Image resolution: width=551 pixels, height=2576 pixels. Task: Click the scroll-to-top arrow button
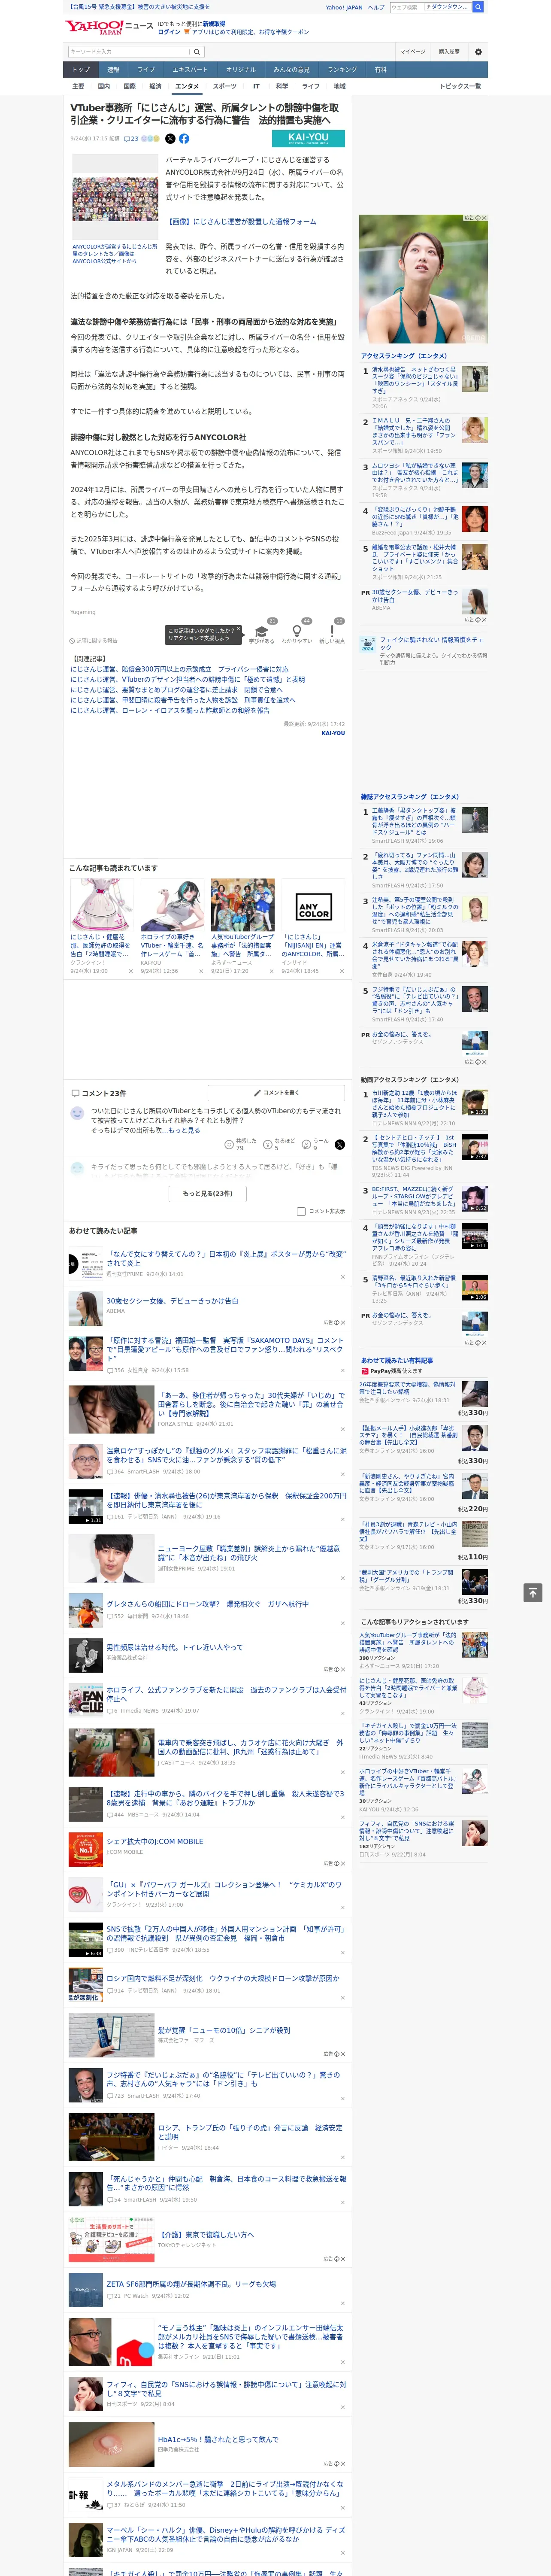pyautogui.click(x=533, y=1593)
